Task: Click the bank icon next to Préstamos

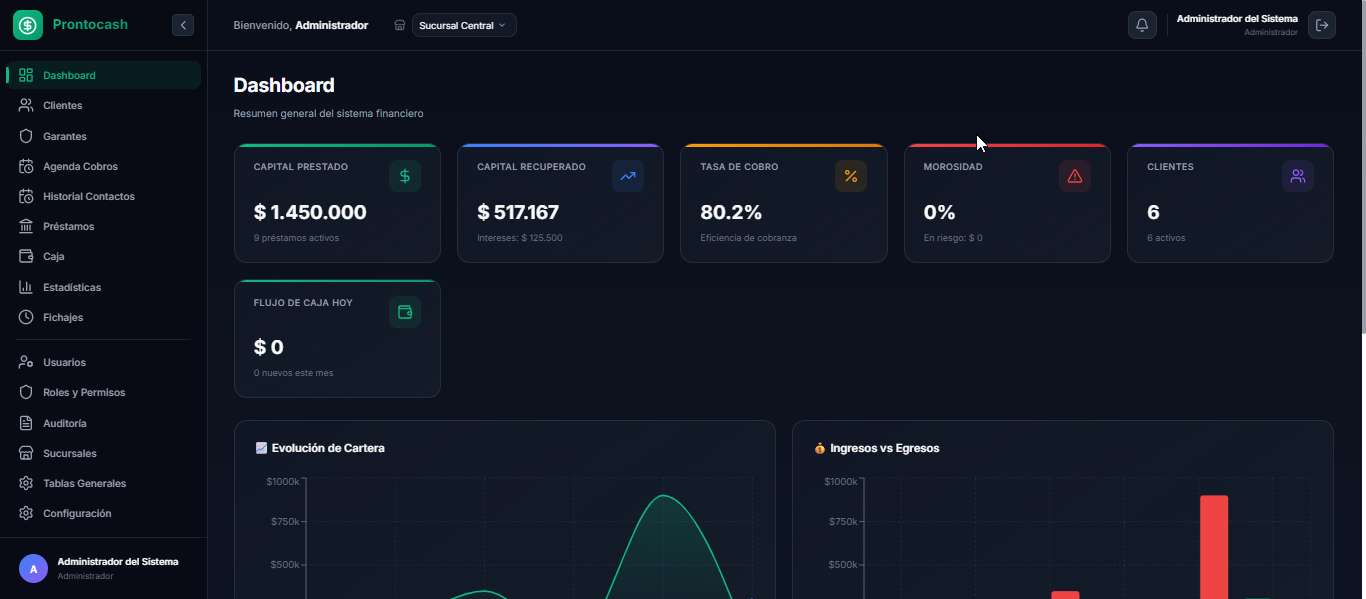Action: click(26, 226)
